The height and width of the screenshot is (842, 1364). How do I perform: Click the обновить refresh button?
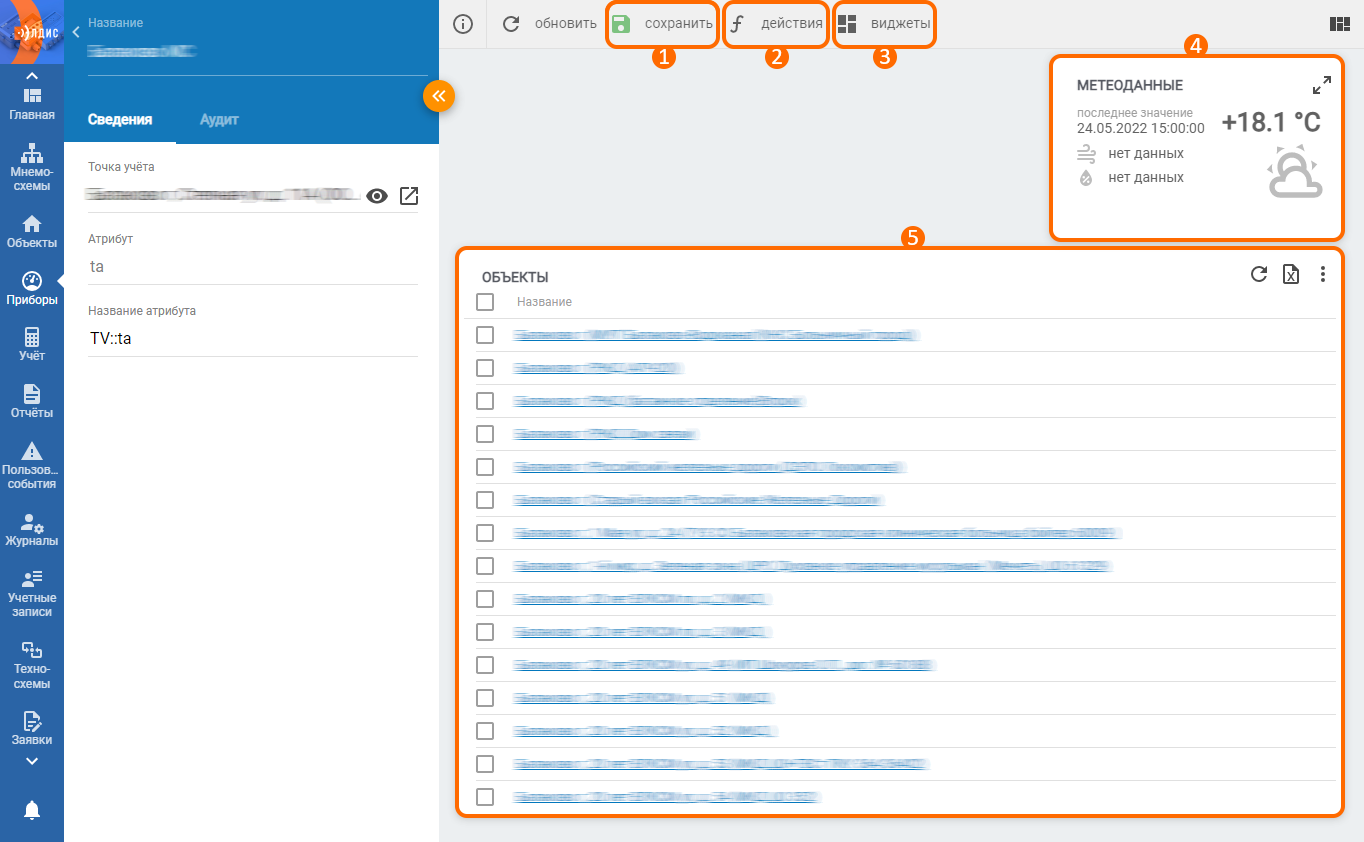click(549, 24)
